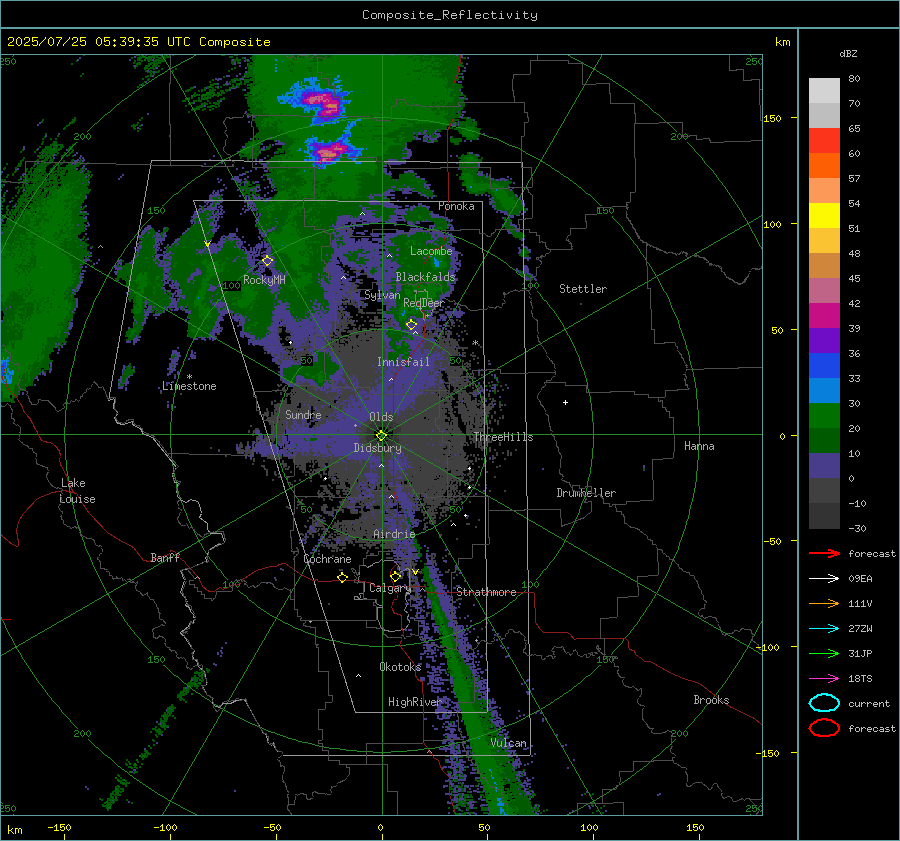Click the Limestone label
This screenshot has width=900, height=841.
[x=189, y=386]
